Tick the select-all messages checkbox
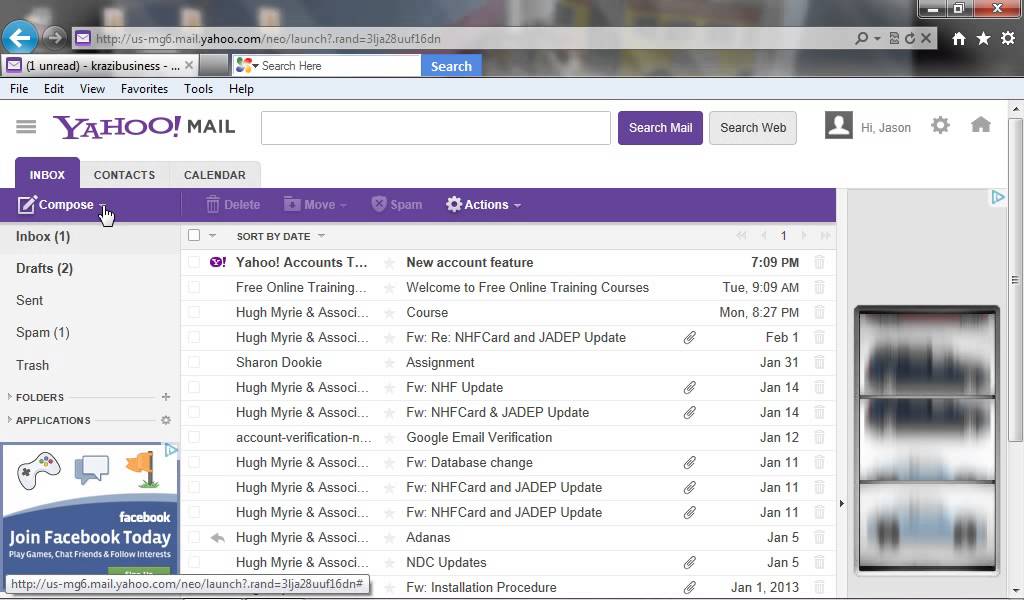The height and width of the screenshot is (600, 1024). [194, 236]
